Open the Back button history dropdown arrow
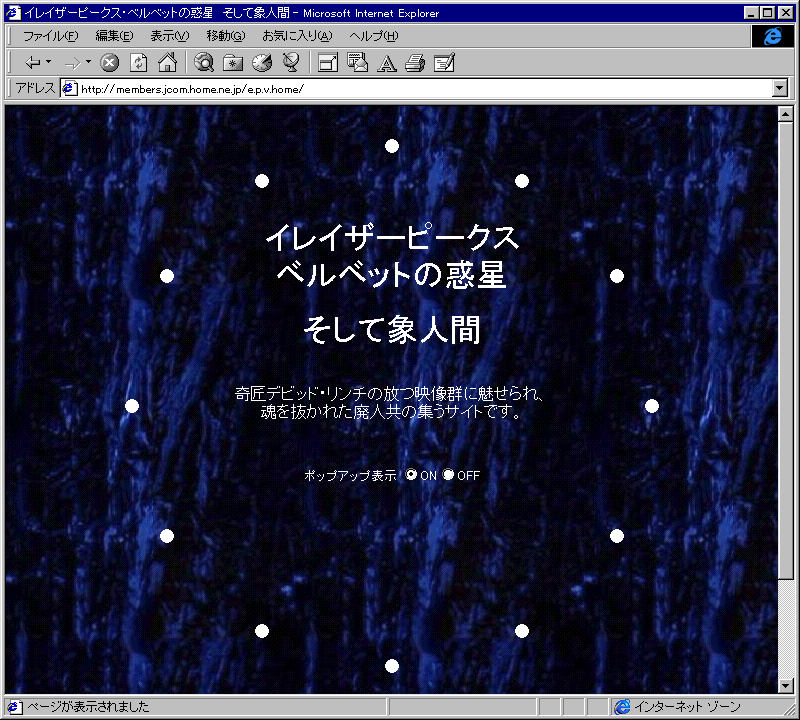 (48, 62)
